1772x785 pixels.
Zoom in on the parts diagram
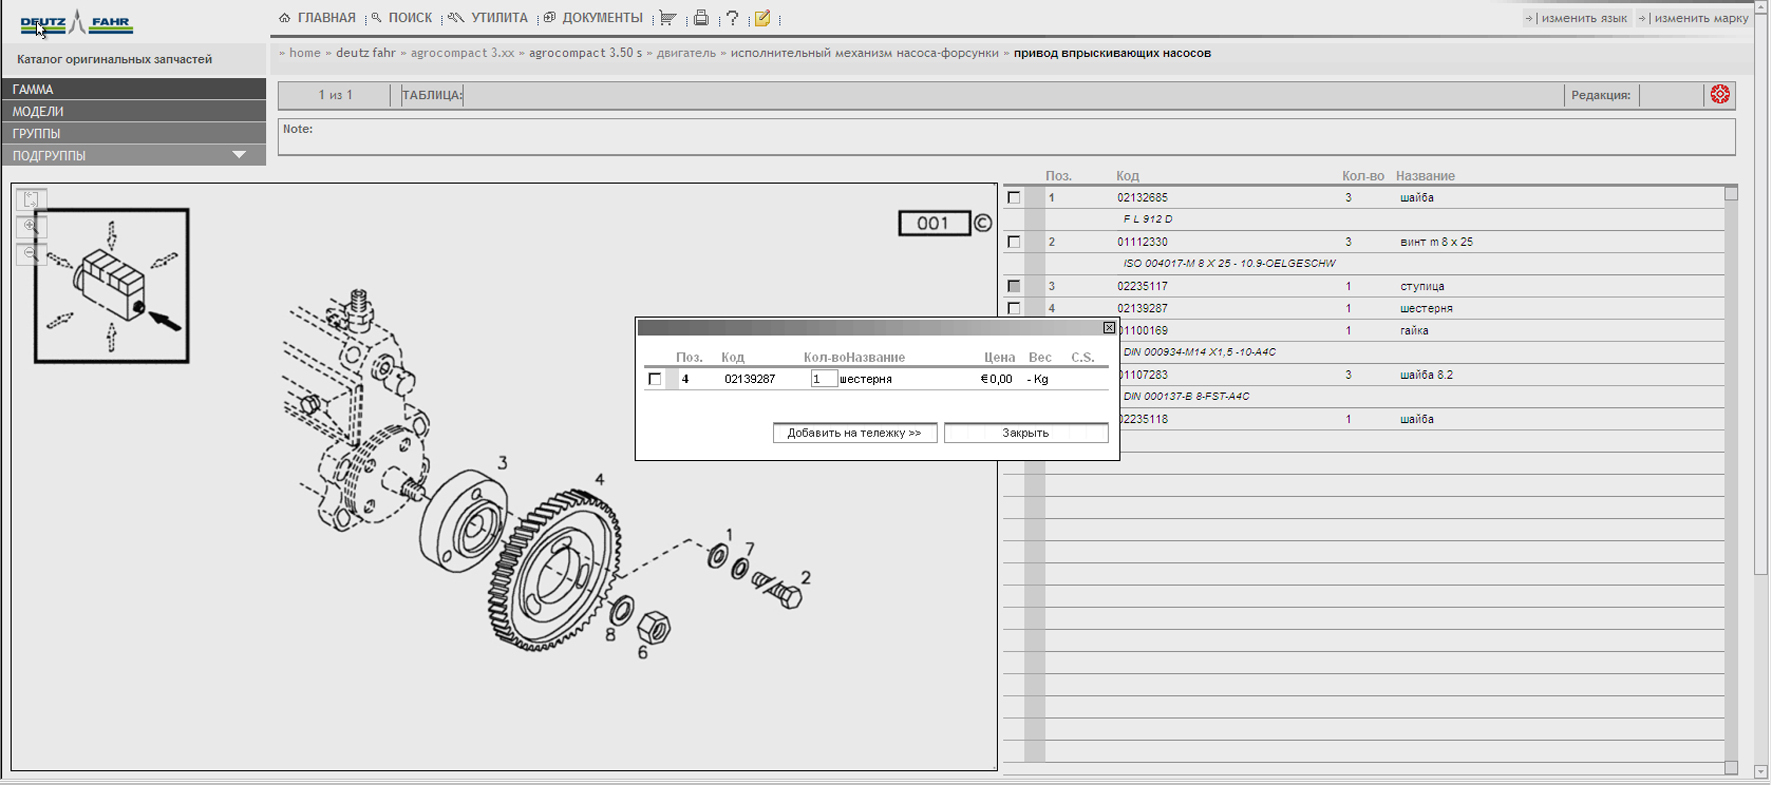click(x=31, y=227)
